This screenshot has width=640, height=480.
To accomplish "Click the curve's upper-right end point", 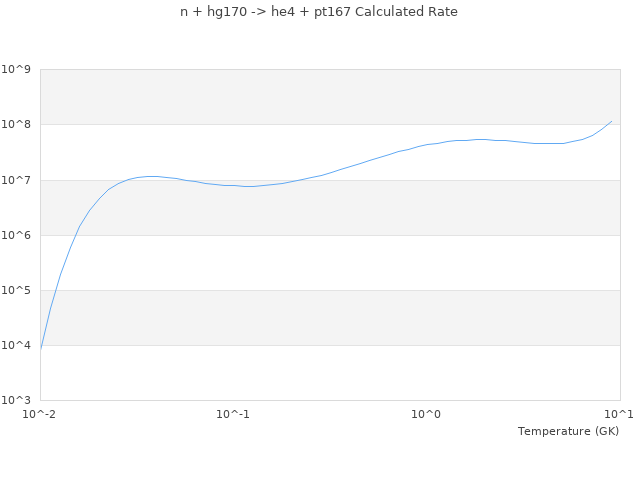I will pyautogui.click(x=611, y=121).
